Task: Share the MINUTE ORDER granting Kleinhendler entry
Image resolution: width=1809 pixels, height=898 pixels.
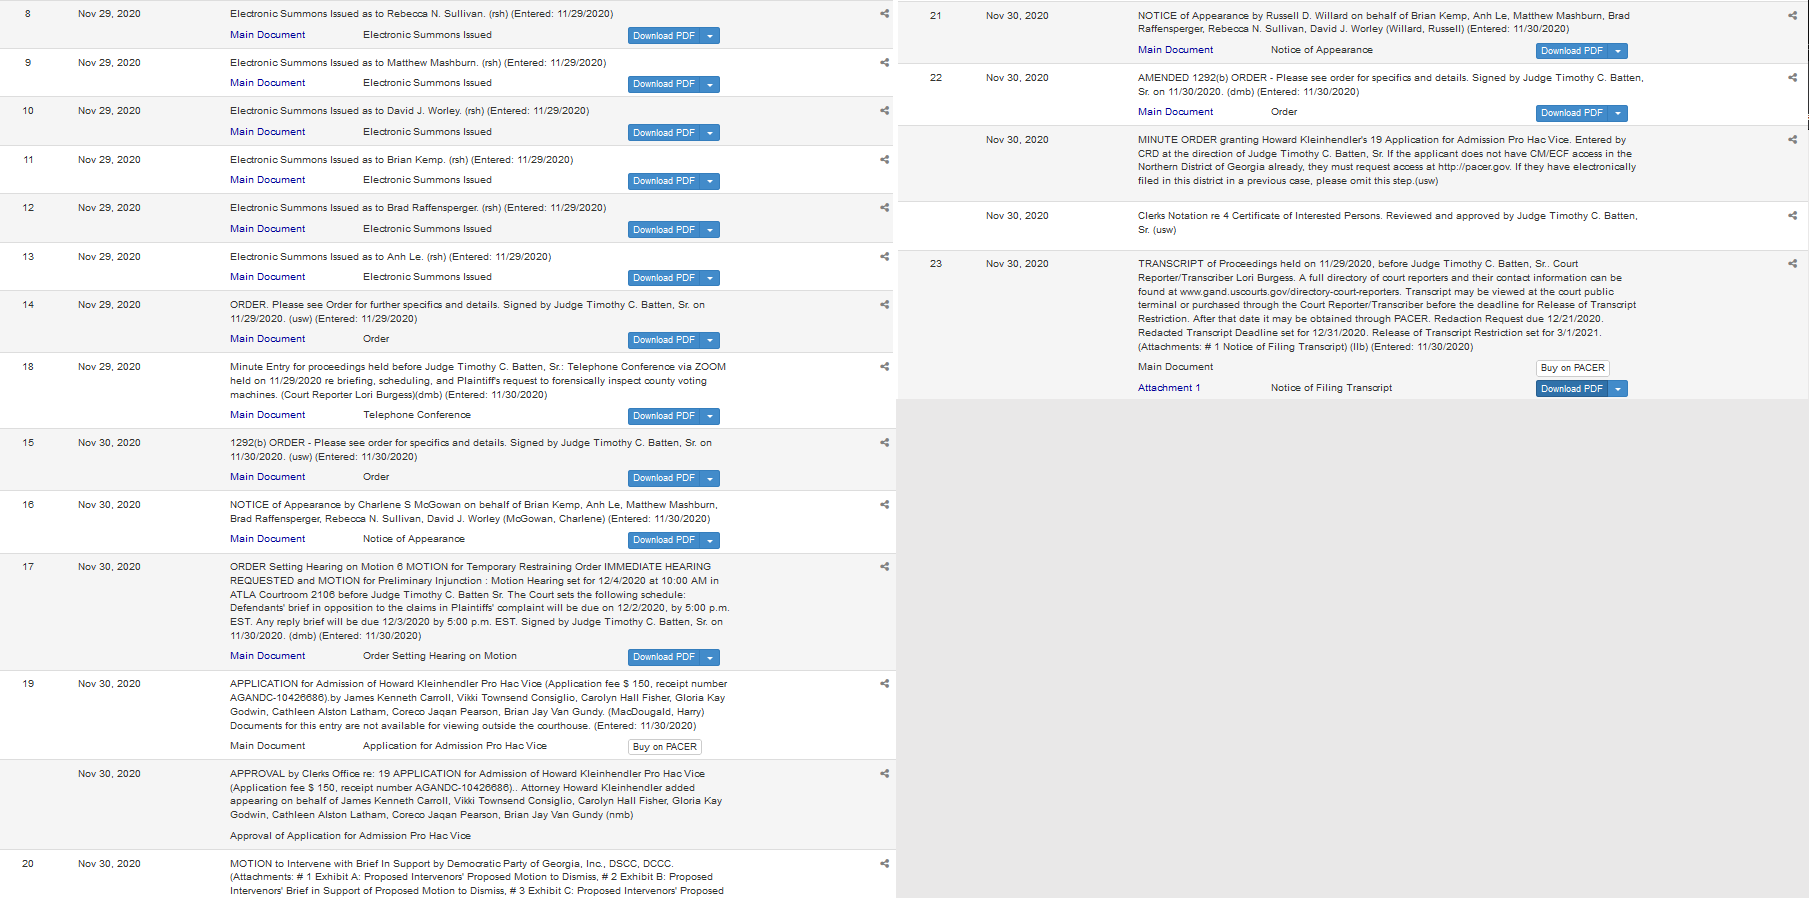Action: [x=1792, y=140]
